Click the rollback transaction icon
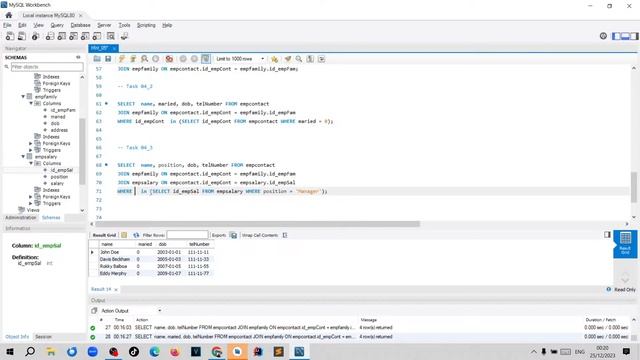Screen dimensions: 640x360 (x=194, y=59)
